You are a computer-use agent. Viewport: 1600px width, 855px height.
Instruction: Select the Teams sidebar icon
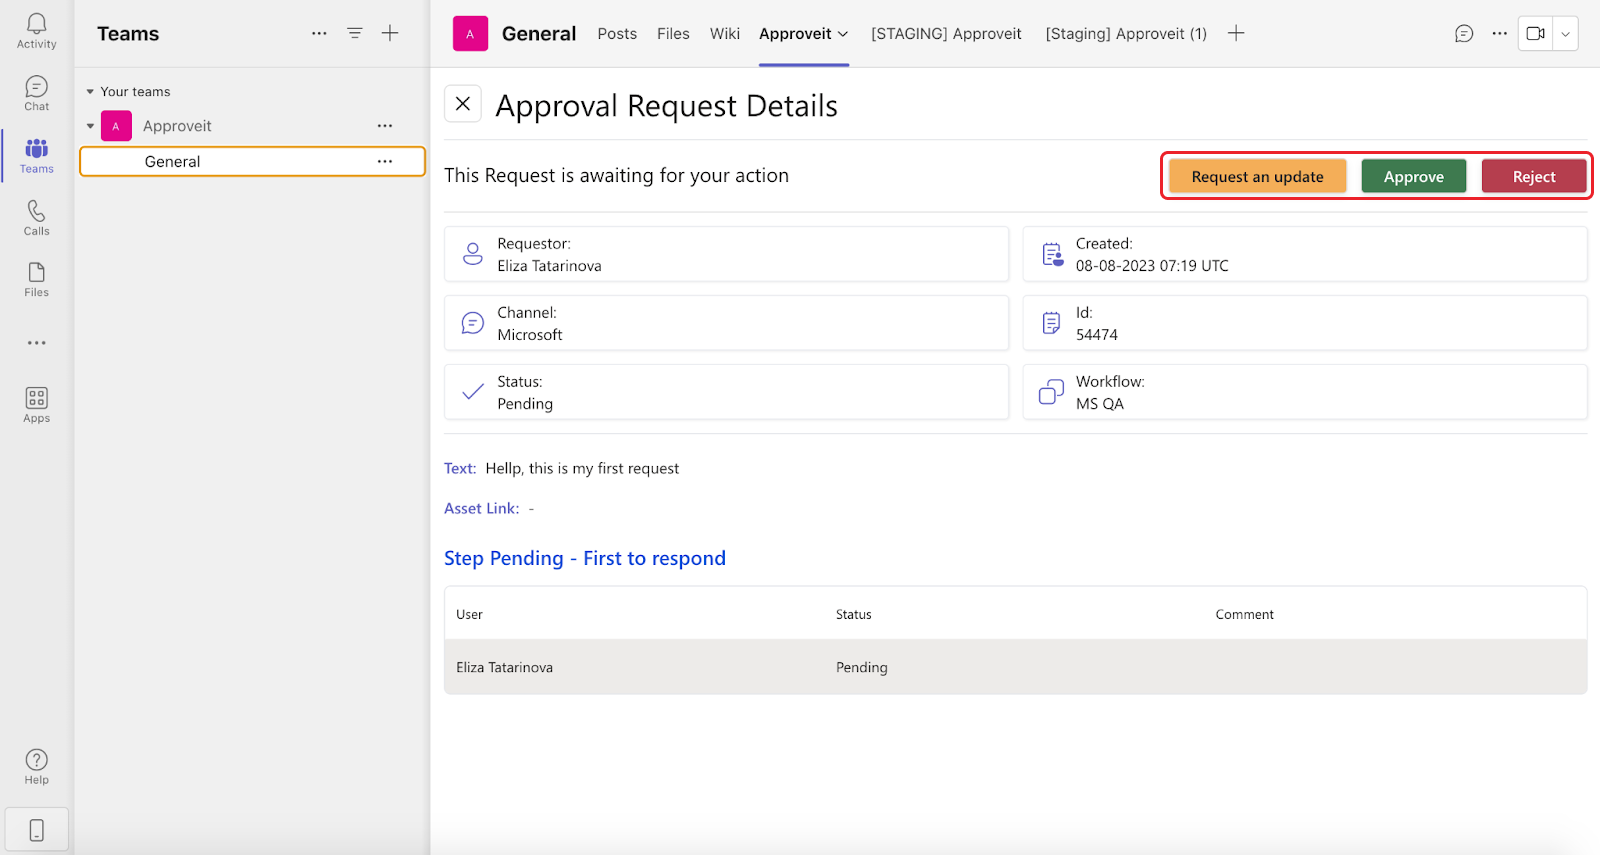[x=36, y=155]
